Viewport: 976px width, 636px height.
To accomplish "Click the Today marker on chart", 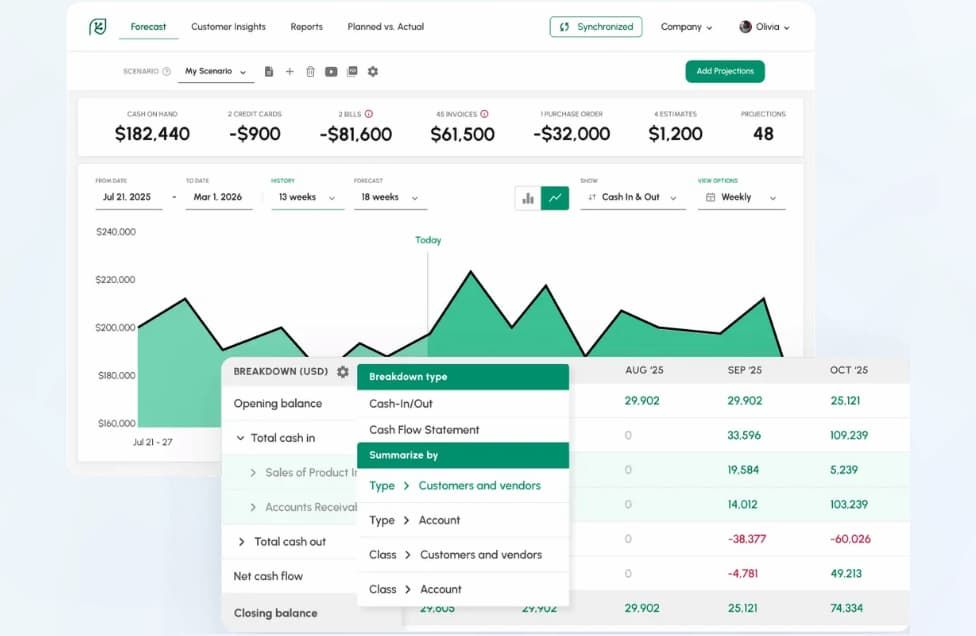I will [428, 240].
